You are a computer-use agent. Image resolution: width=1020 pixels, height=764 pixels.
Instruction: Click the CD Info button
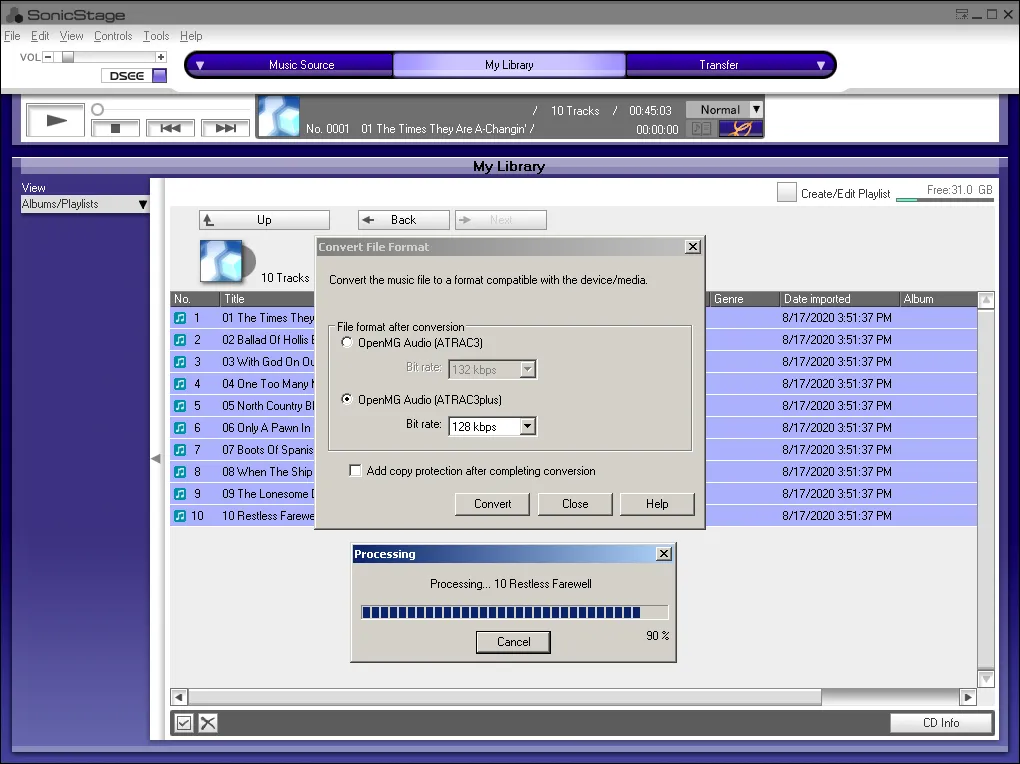point(940,722)
